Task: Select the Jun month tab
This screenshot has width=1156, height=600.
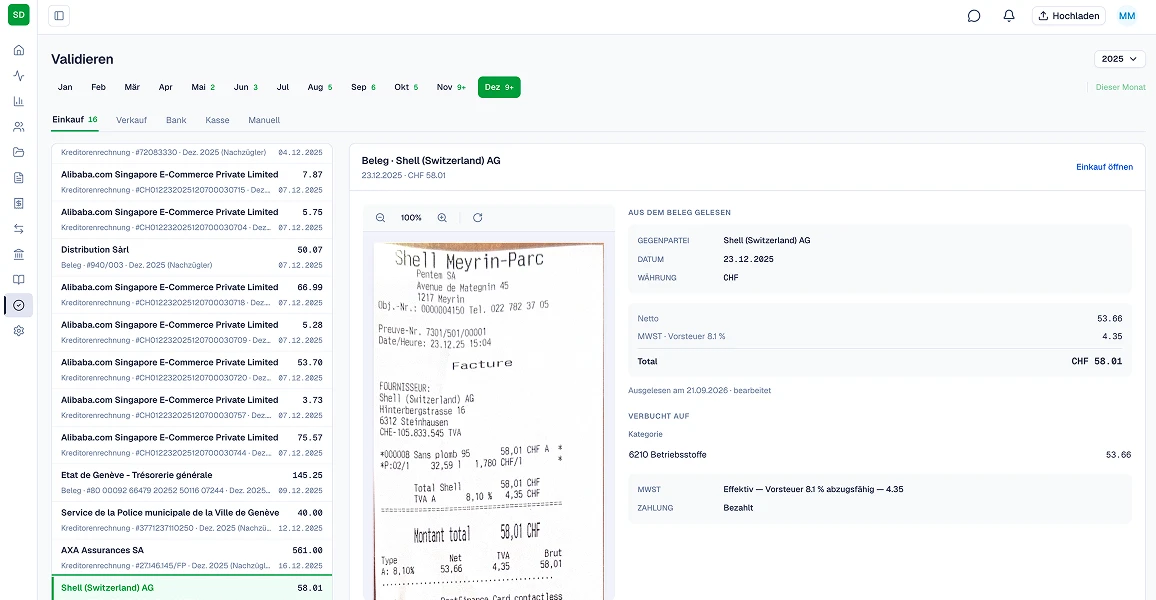Action: 246,87
